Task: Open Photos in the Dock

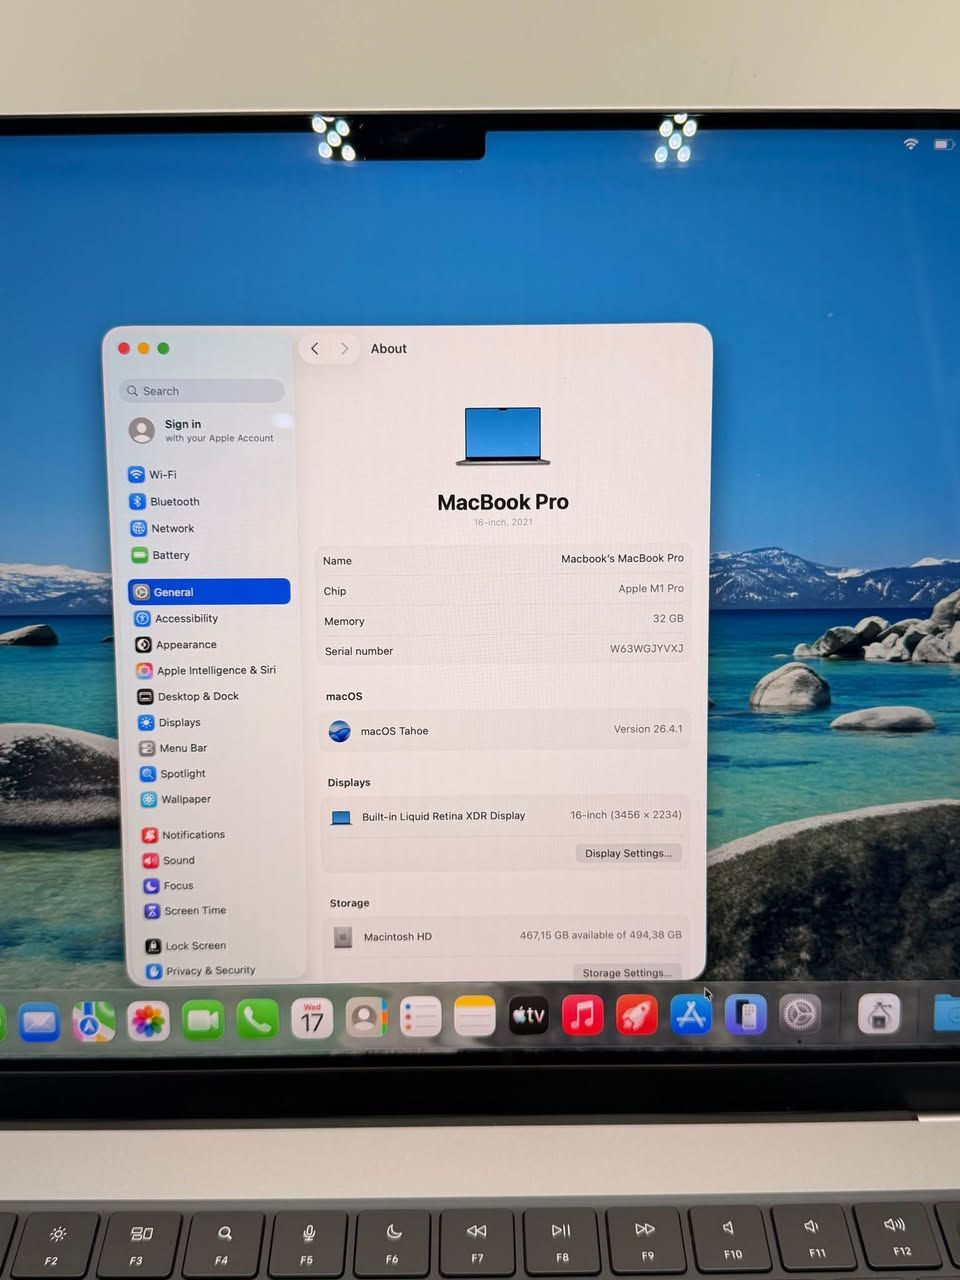Action: [148, 1021]
